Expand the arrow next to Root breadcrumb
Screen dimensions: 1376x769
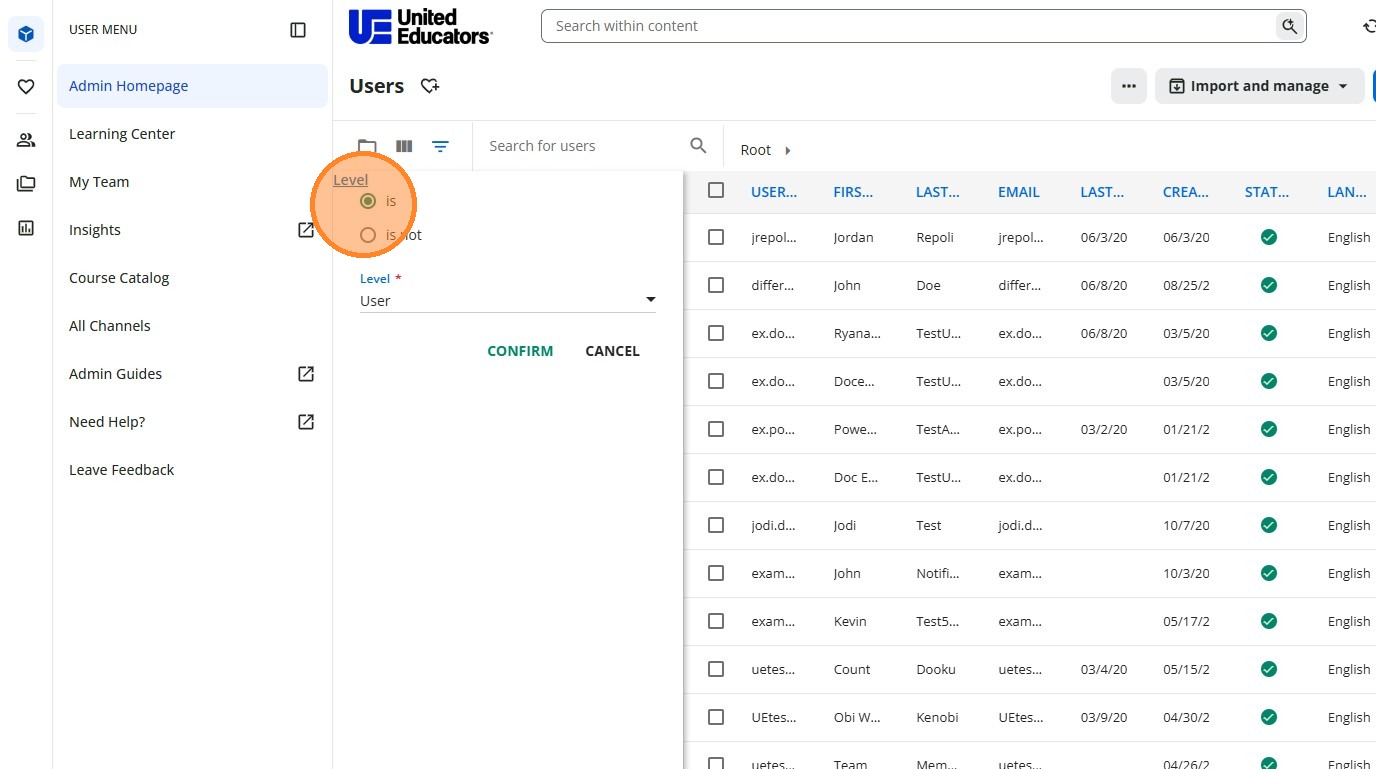pyautogui.click(x=788, y=150)
